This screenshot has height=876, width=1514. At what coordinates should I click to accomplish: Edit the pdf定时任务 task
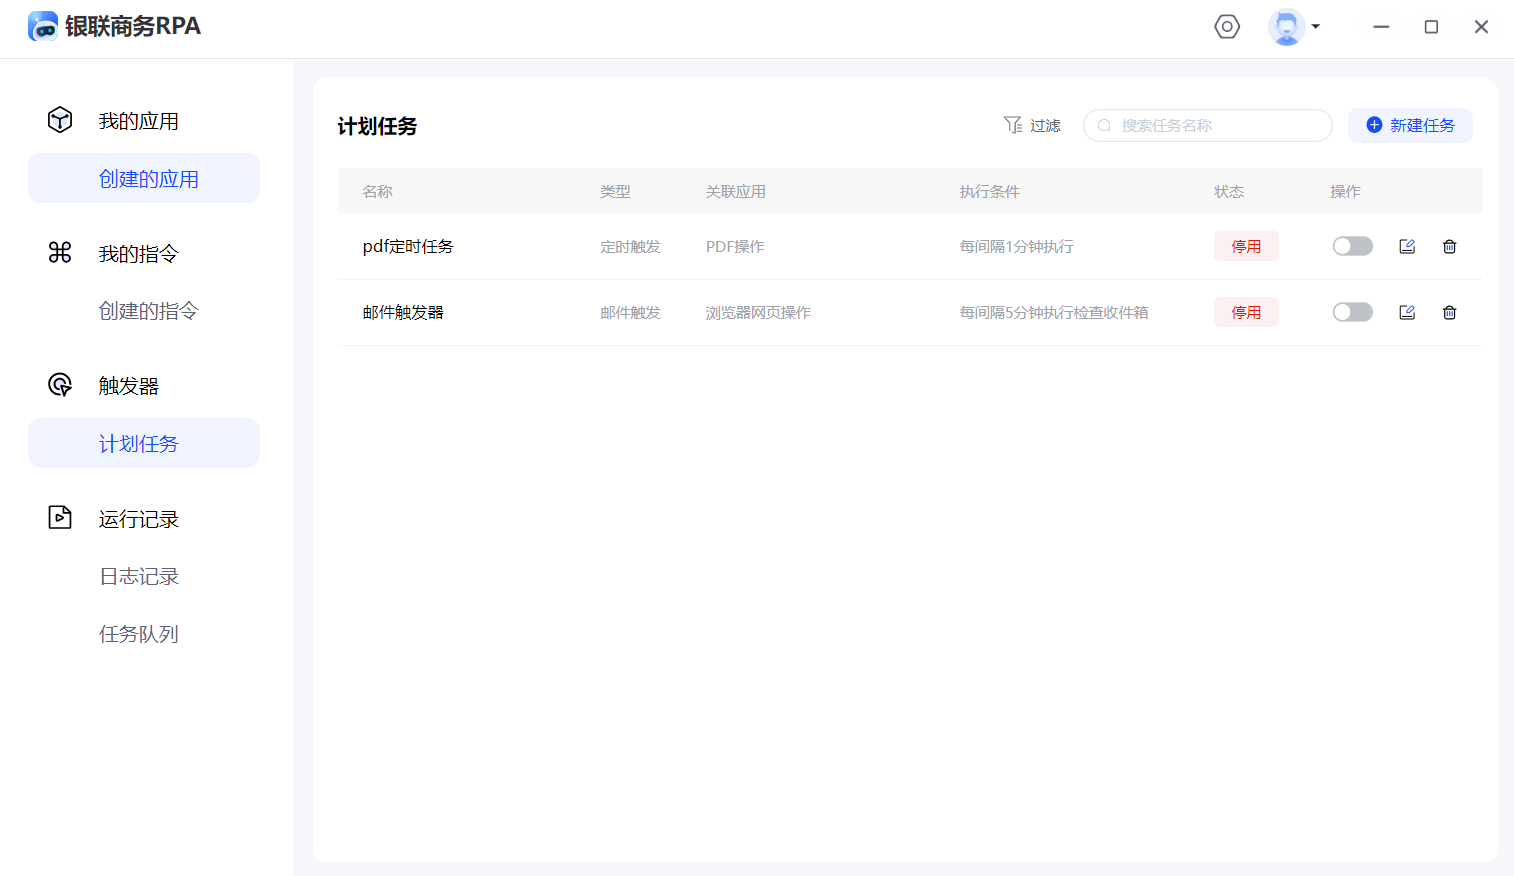tap(1407, 247)
